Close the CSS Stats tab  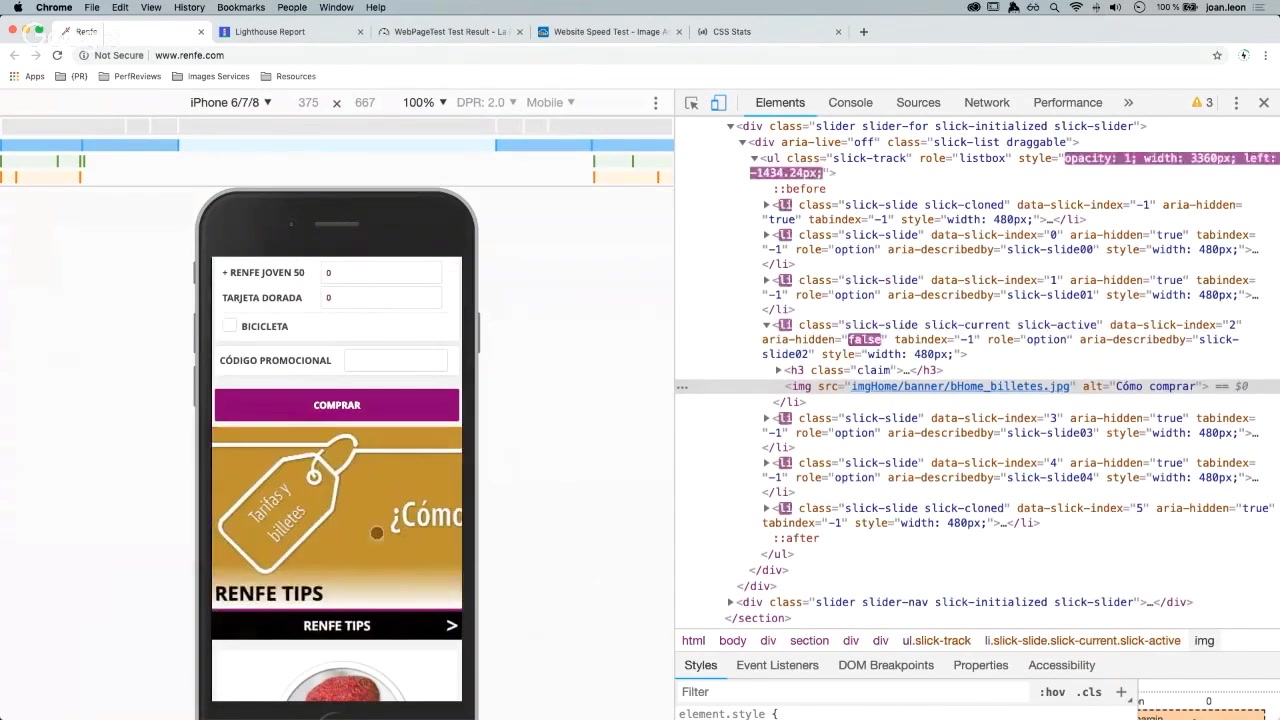tap(838, 32)
